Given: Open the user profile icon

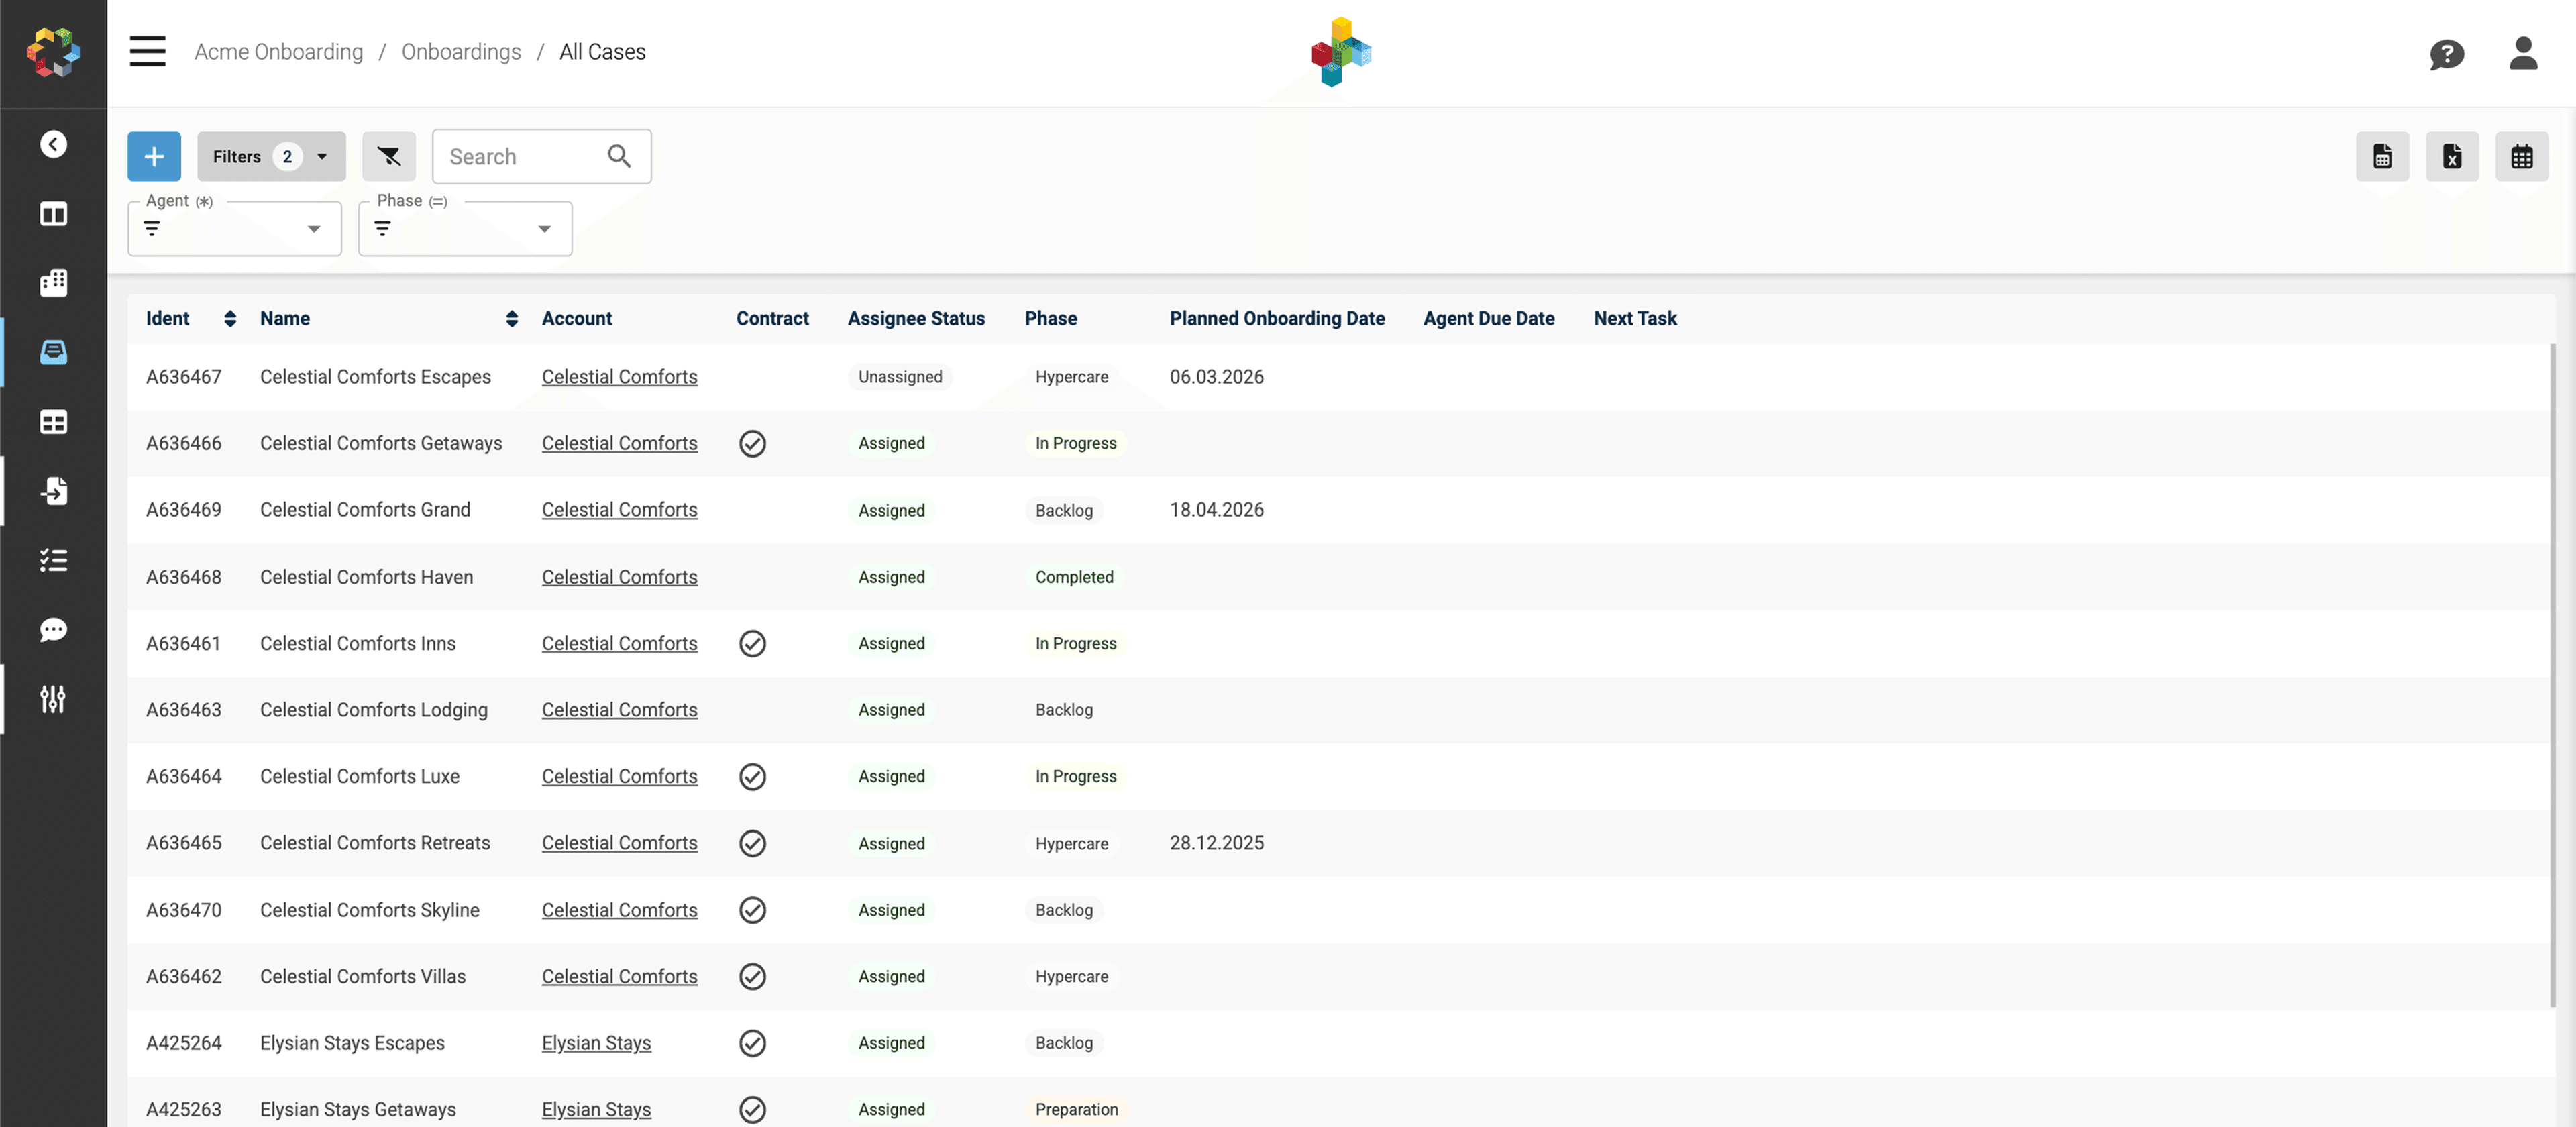Looking at the screenshot, I should (x=2522, y=54).
